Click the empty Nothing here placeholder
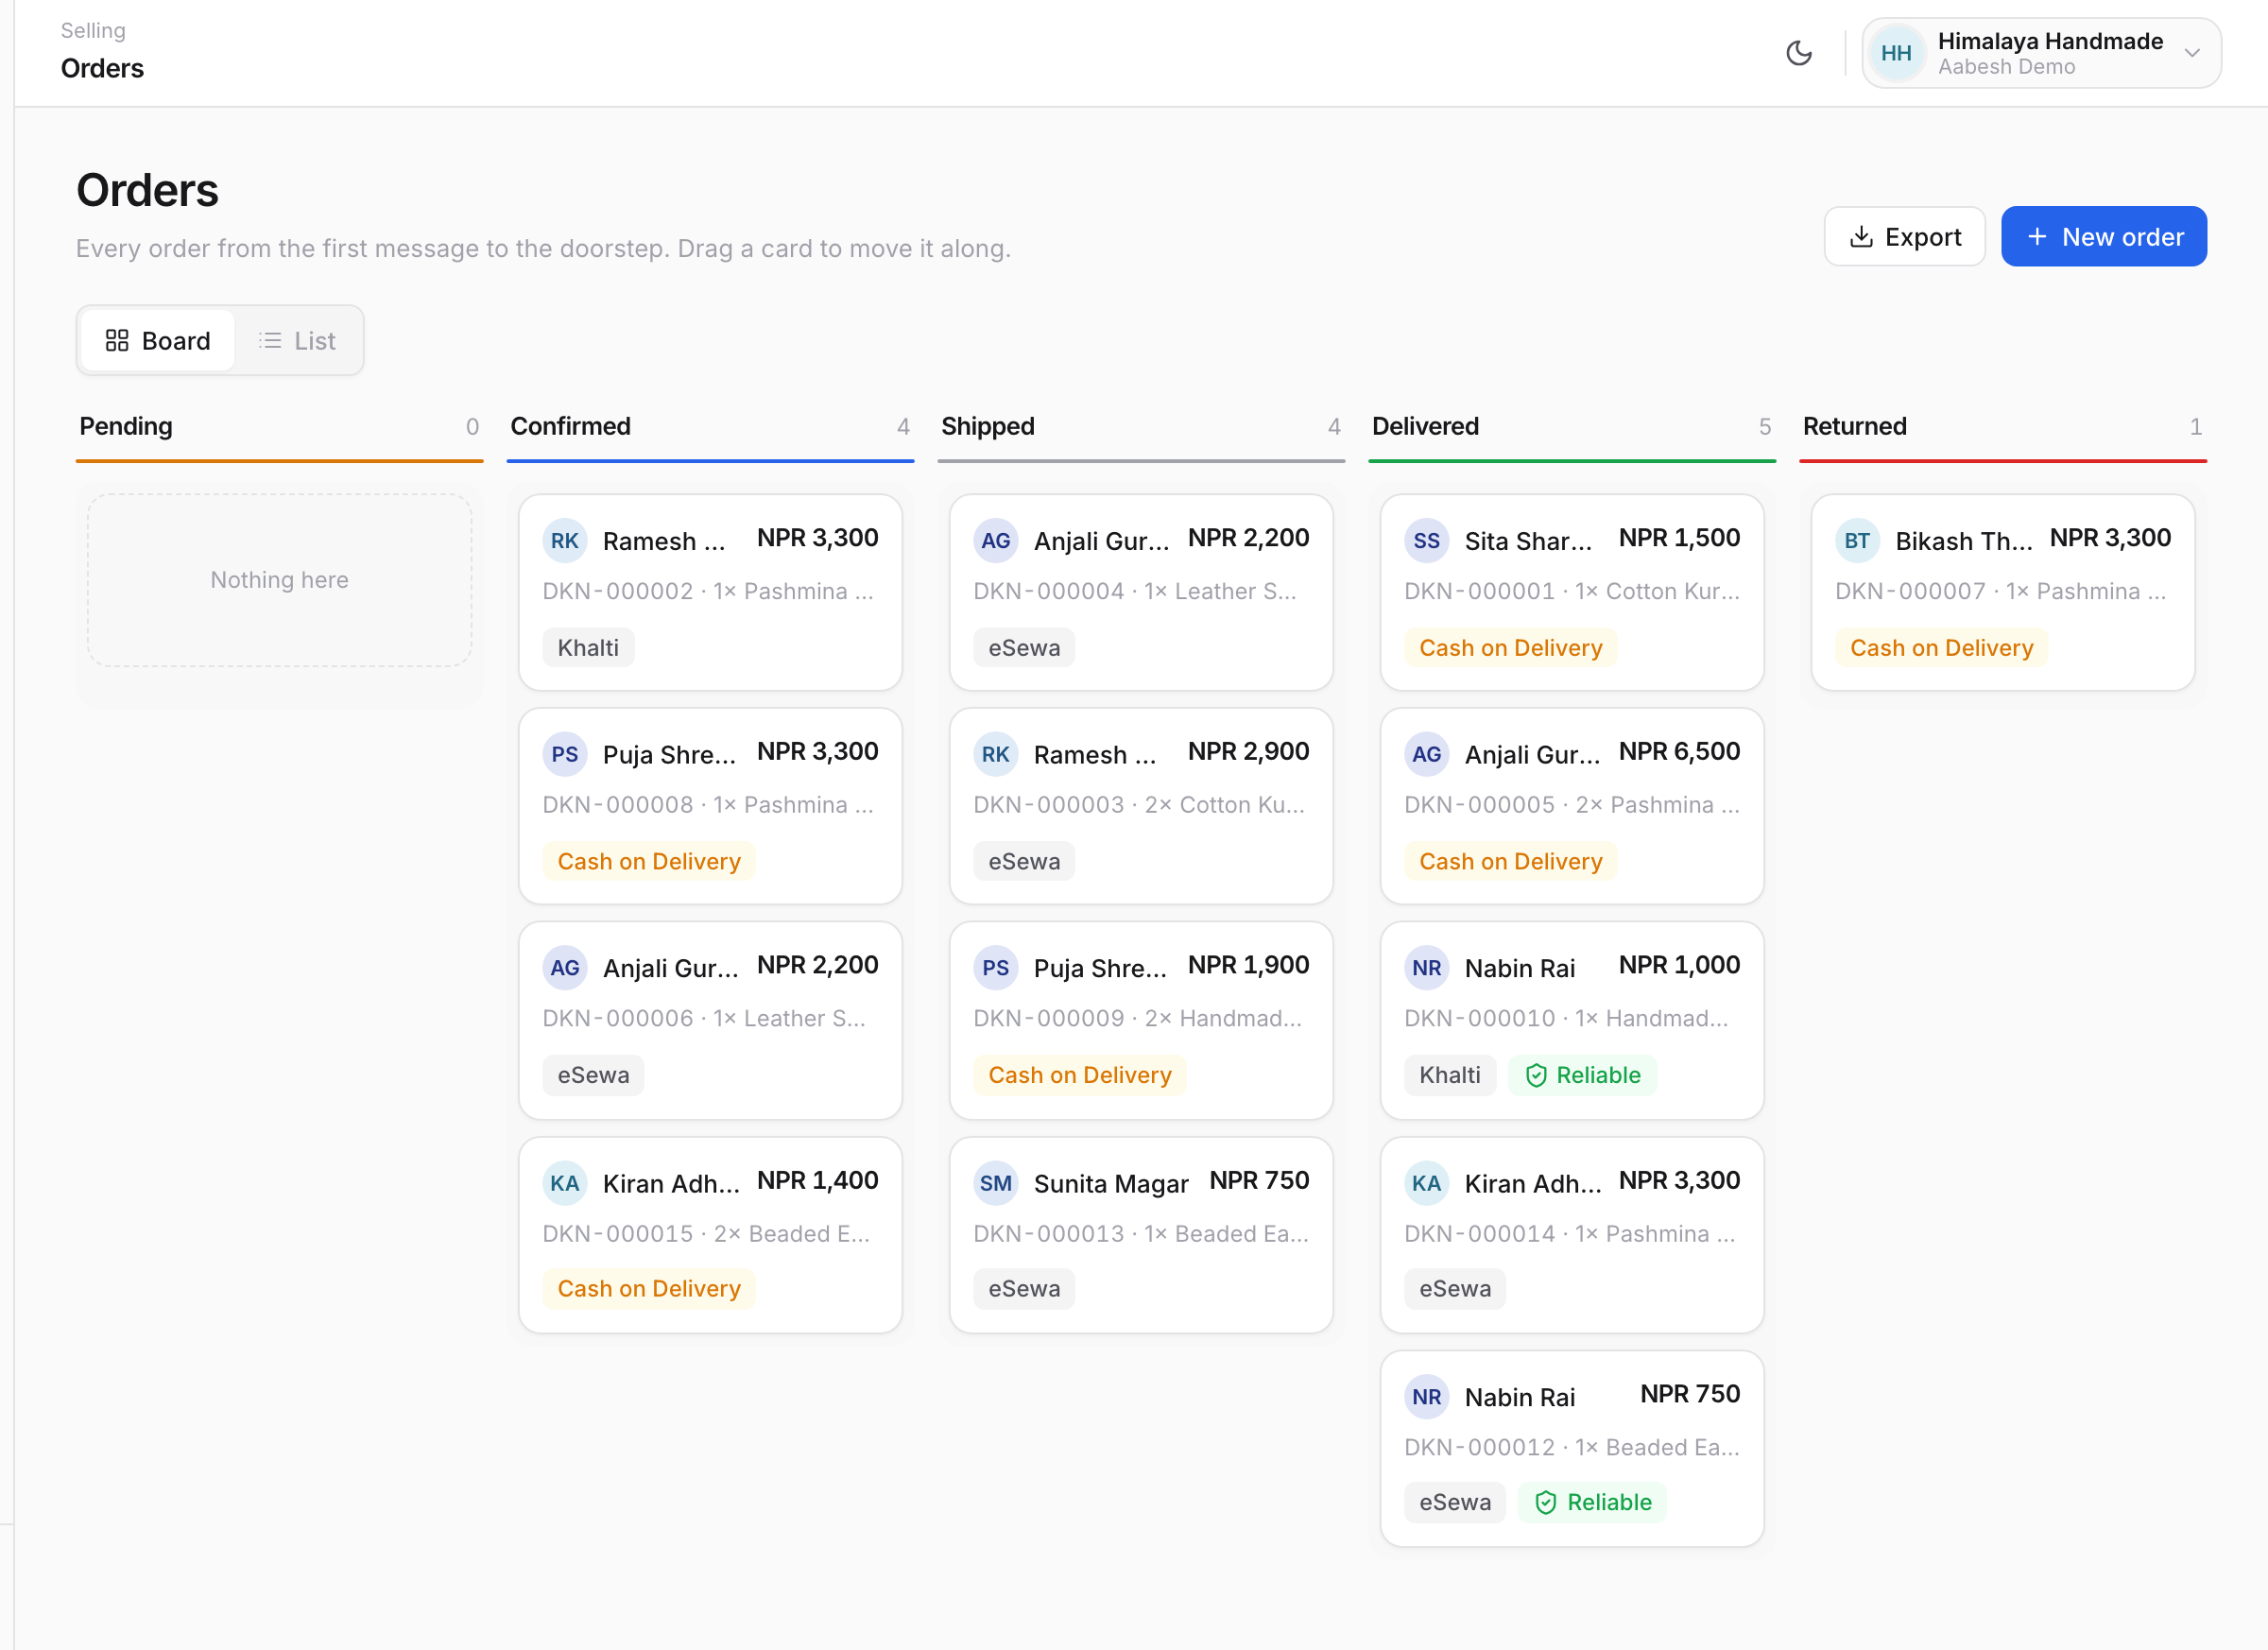This screenshot has width=2268, height=1650. 279,580
